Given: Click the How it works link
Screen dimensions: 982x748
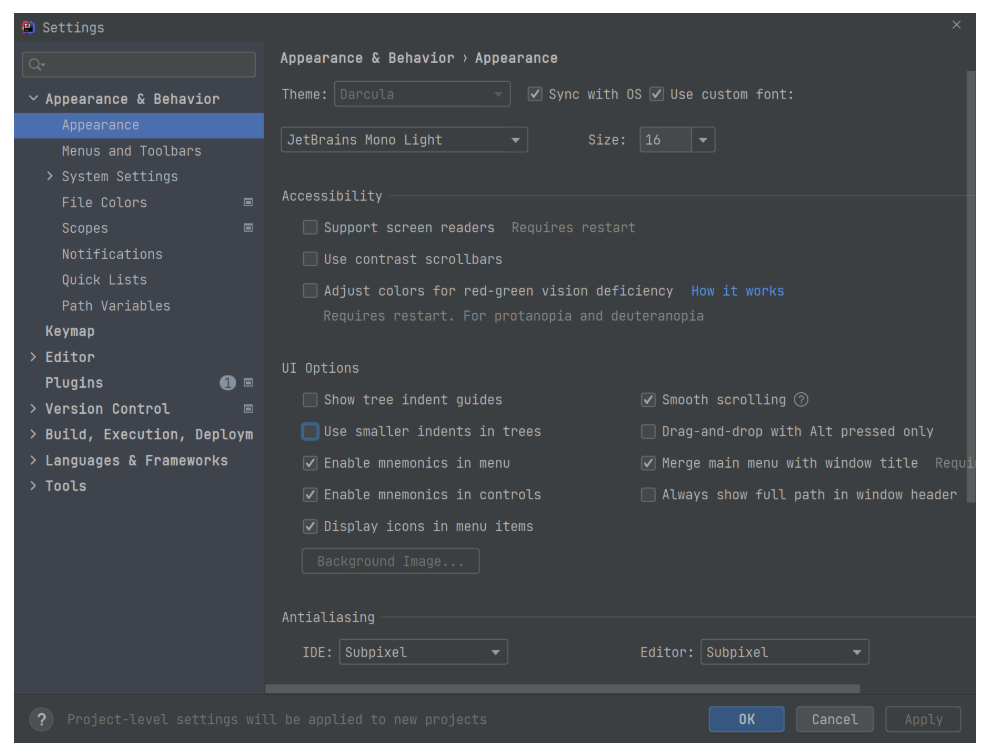Looking at the screenshot, I should point(738,290).
